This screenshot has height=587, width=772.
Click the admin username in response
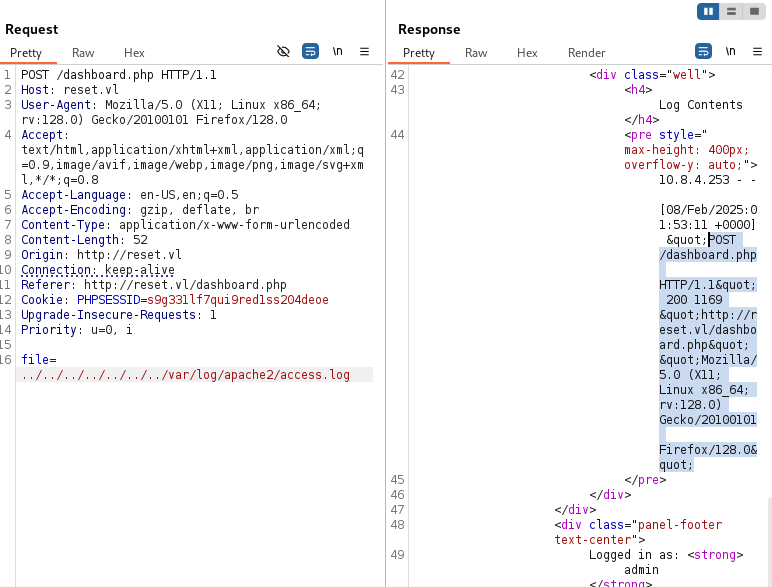642,570
